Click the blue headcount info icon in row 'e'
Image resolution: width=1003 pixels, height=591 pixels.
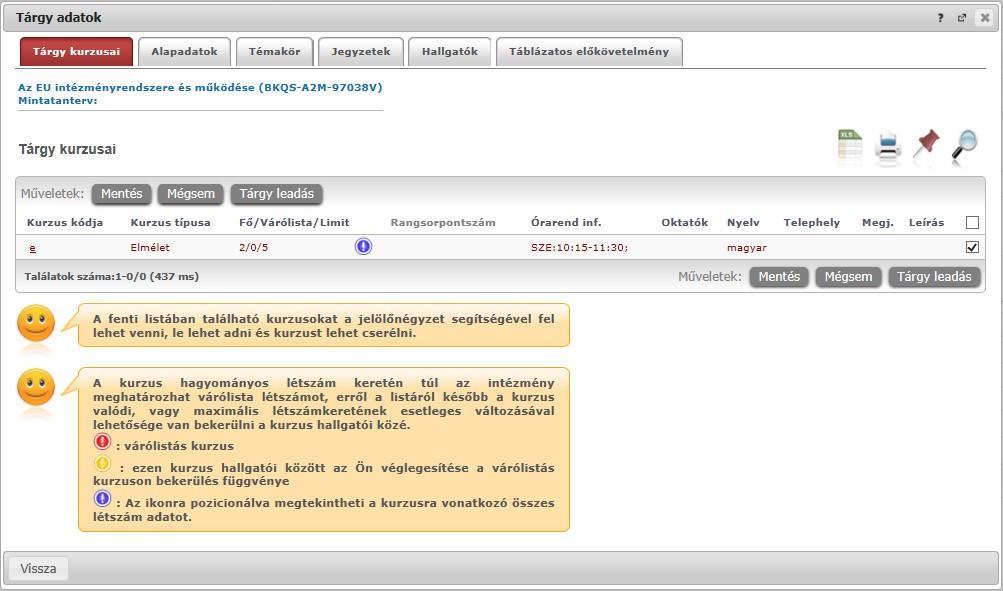tap(363, 246)
